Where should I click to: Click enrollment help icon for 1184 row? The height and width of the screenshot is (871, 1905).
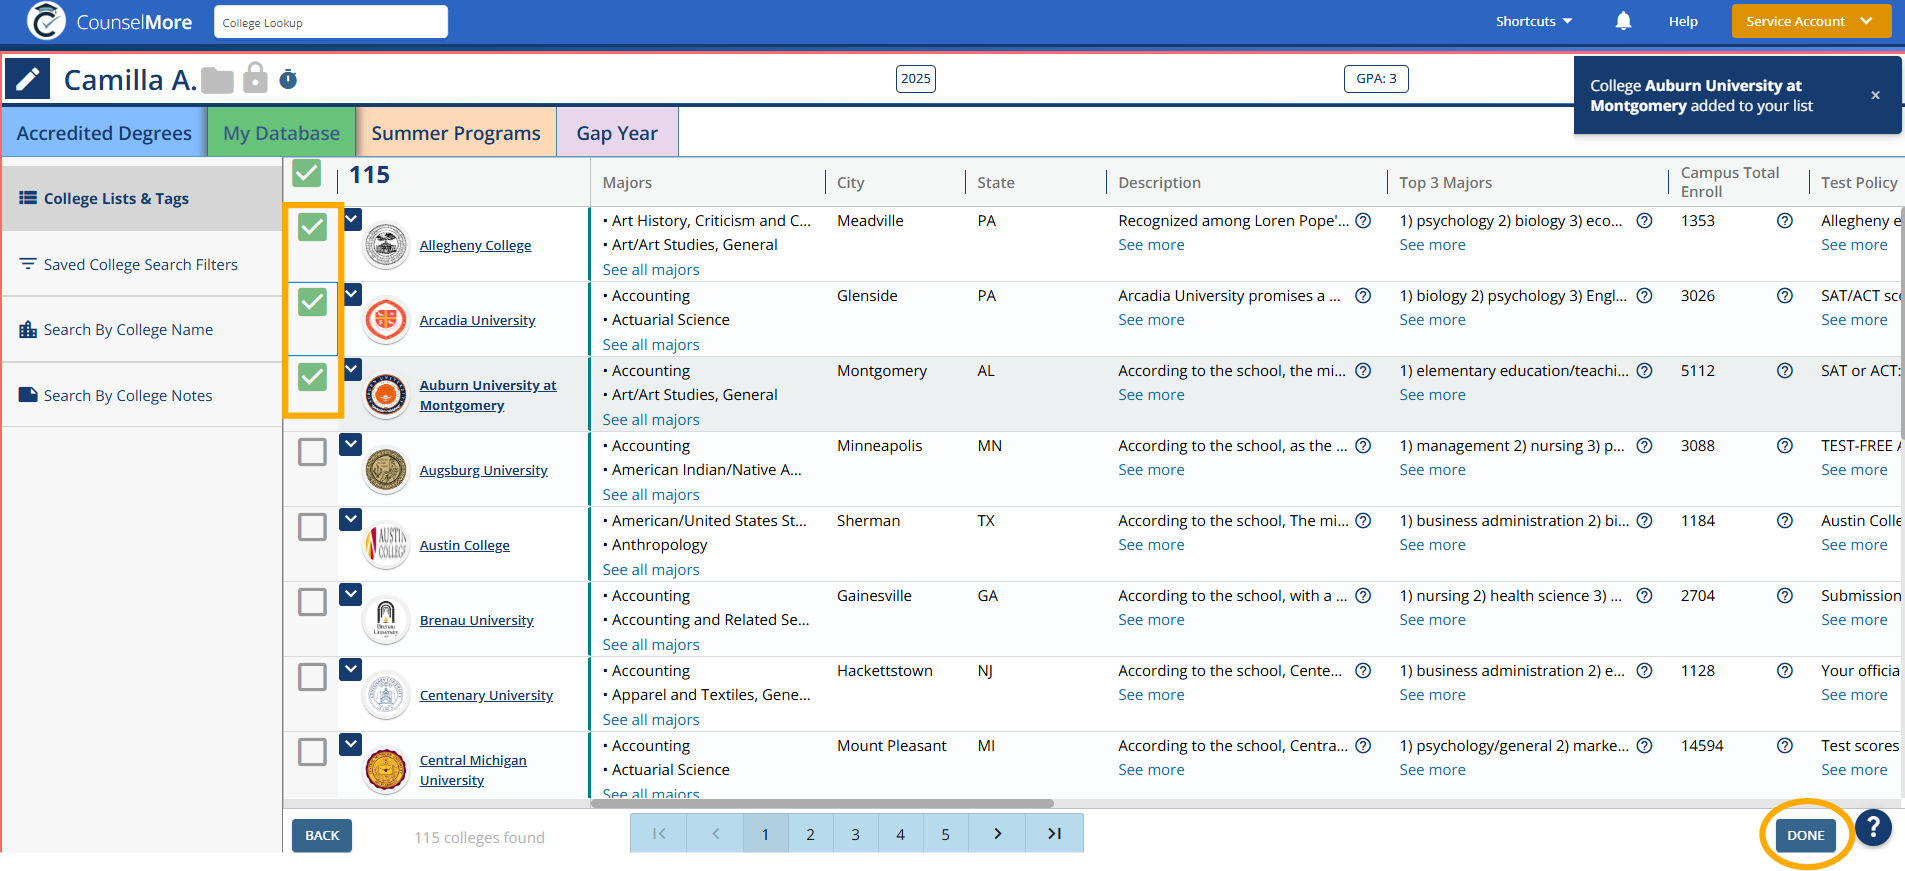[1785, 521]
